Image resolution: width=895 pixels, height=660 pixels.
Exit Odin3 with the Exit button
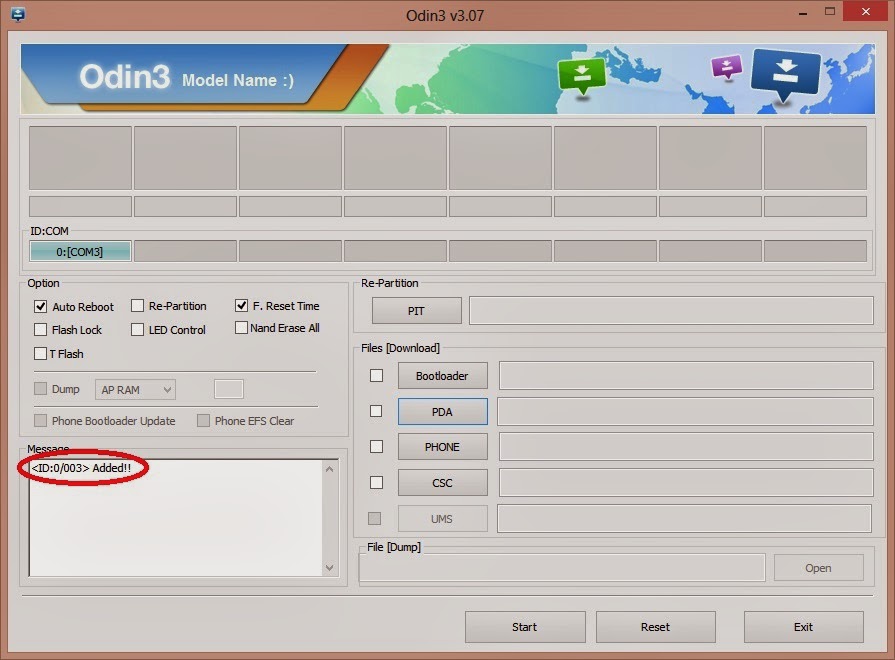803,626
